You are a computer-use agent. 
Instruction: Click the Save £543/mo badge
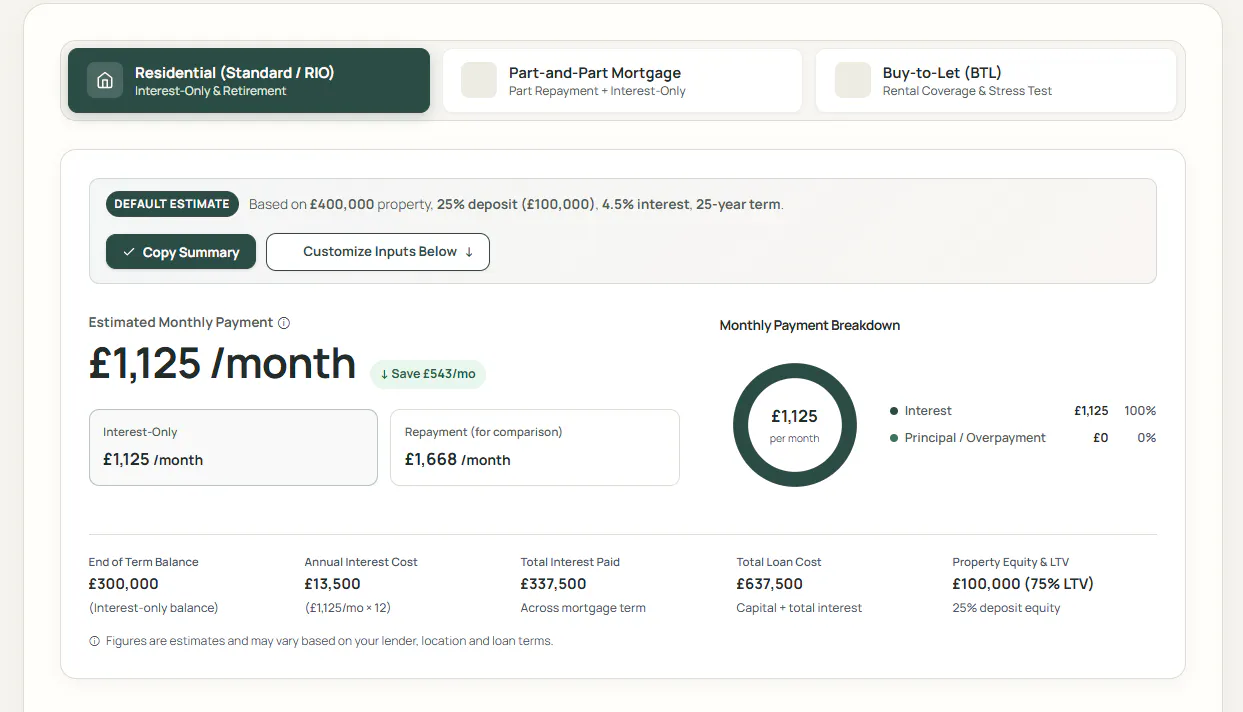click(x=428, y=374)
